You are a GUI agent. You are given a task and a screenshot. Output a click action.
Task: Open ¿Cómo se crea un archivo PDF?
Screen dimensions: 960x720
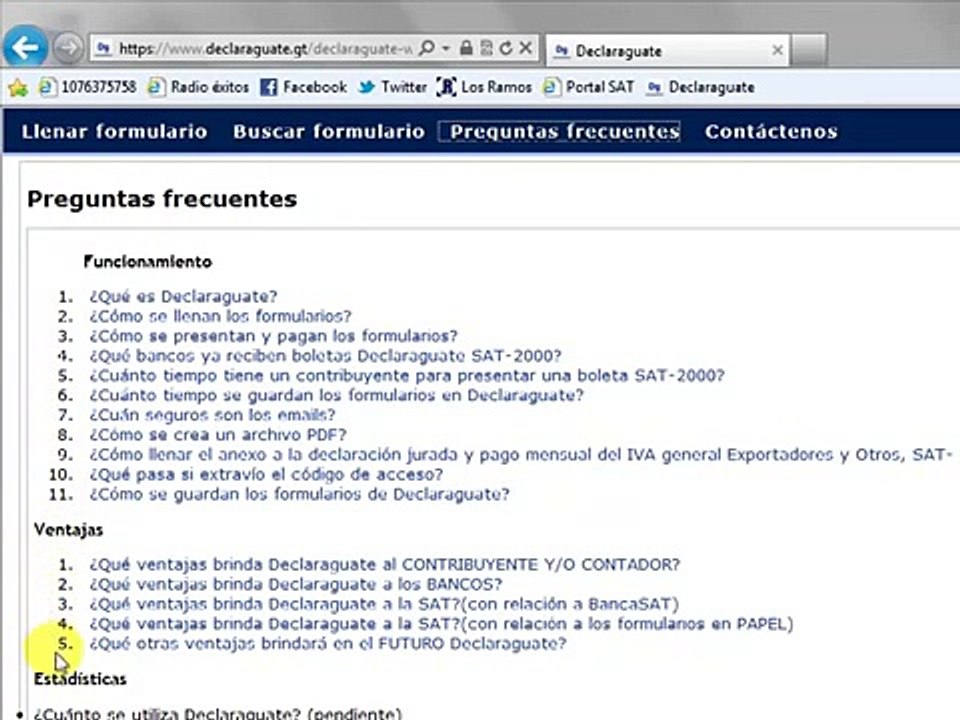click(218, 434)
